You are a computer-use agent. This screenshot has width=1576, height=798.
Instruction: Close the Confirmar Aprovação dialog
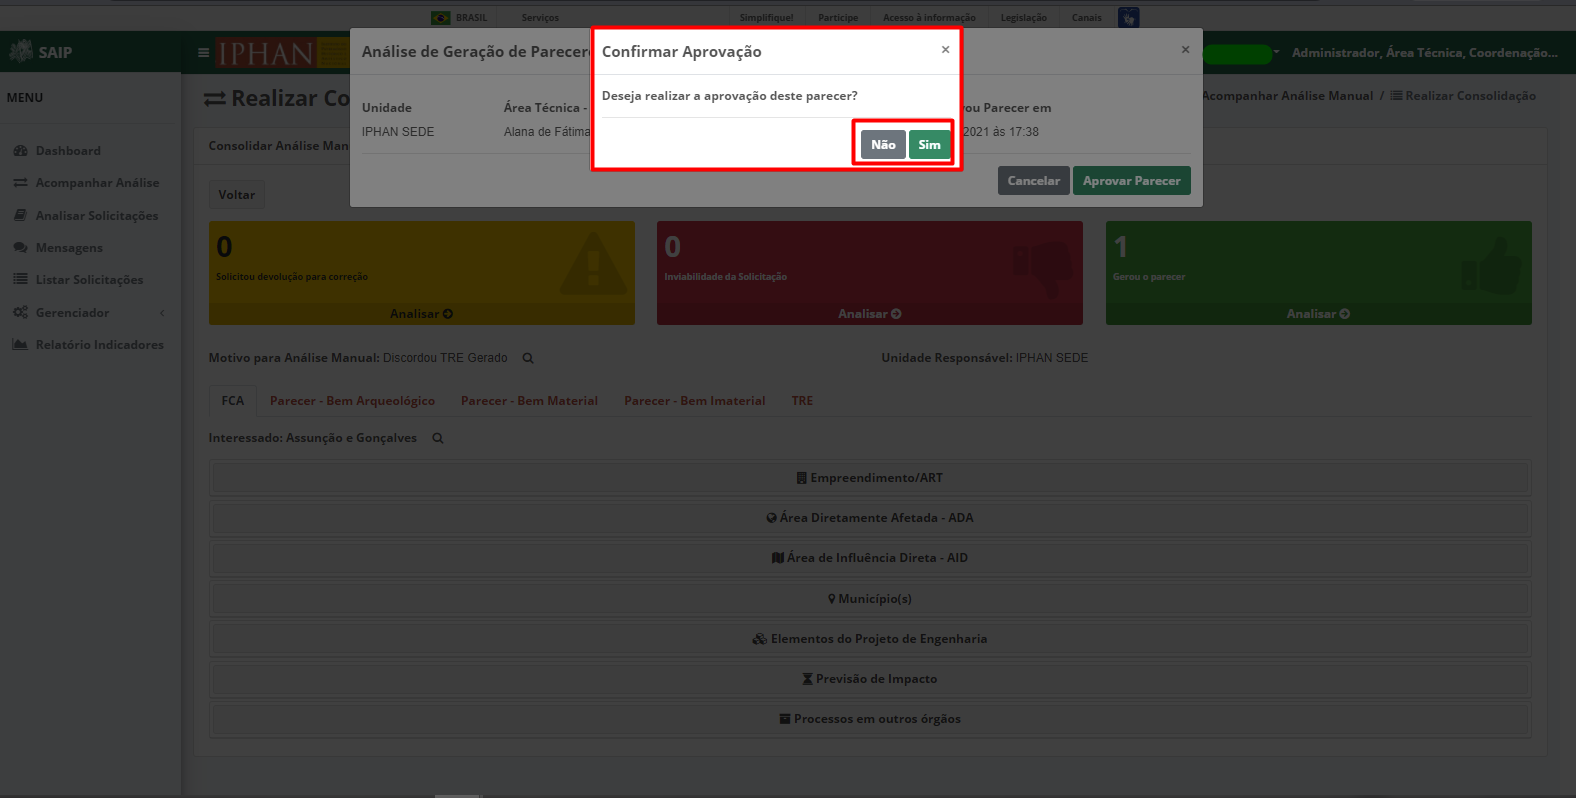[945, 50]
